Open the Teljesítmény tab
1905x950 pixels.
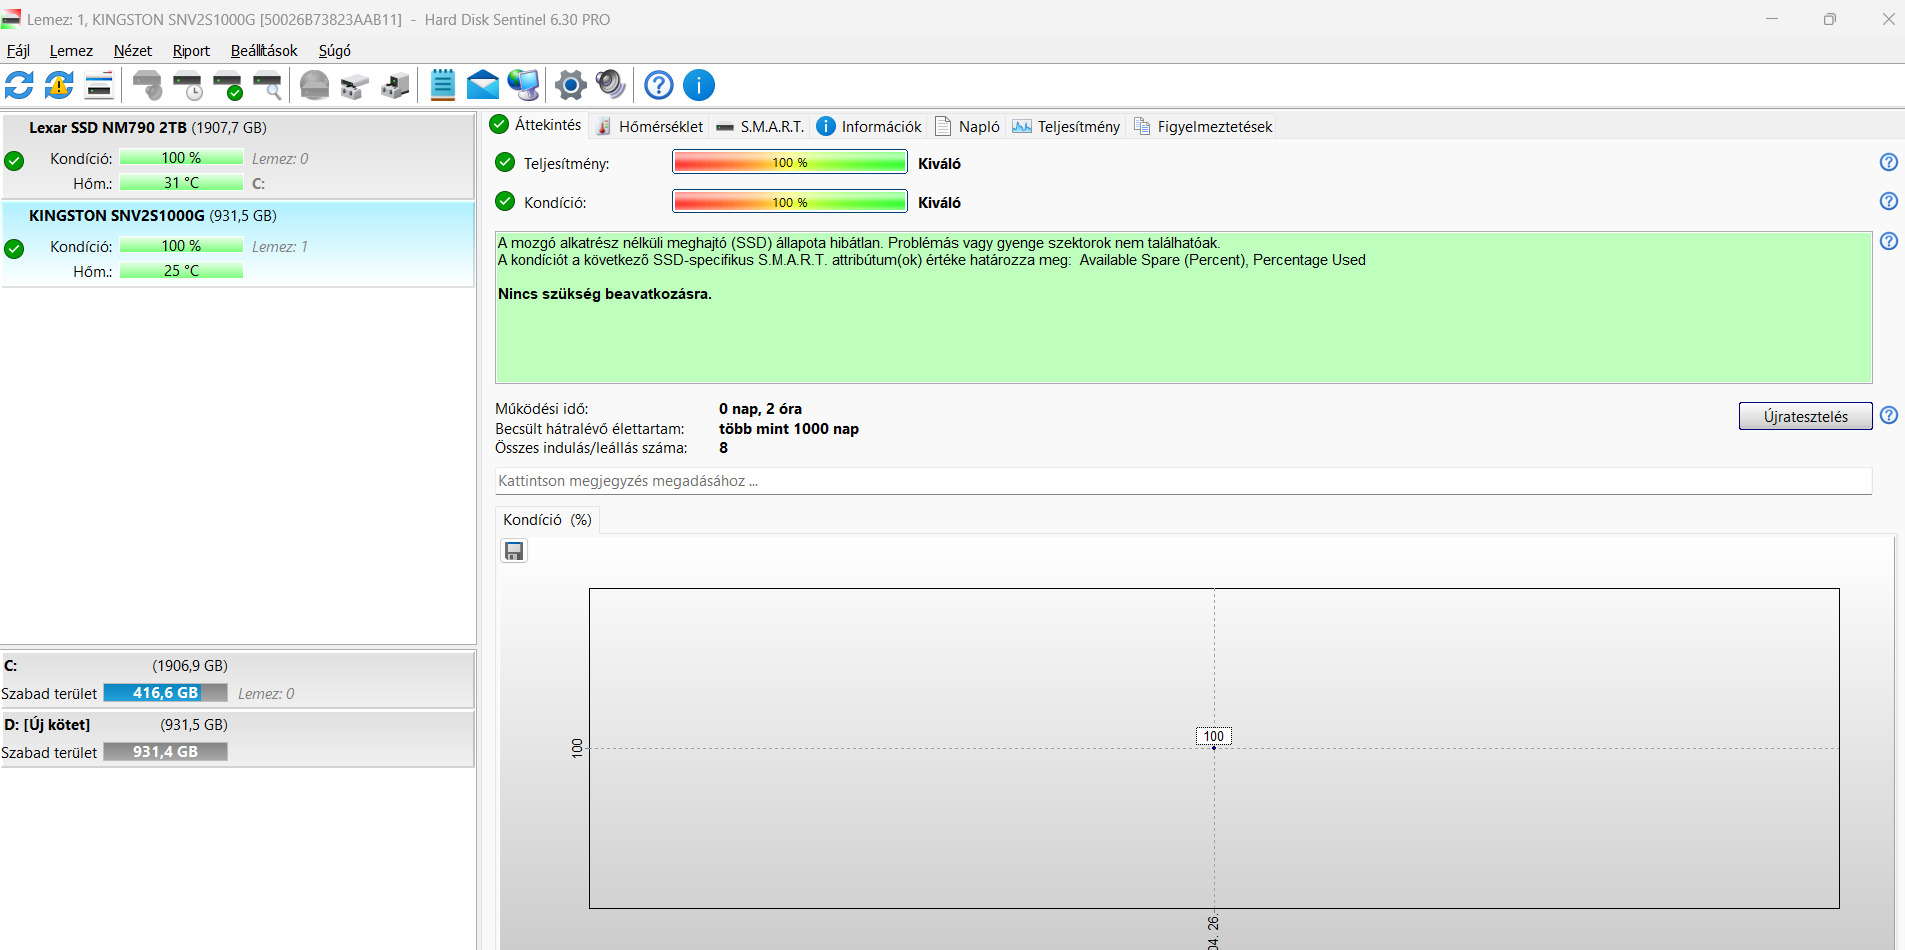tap(1066, 126)
